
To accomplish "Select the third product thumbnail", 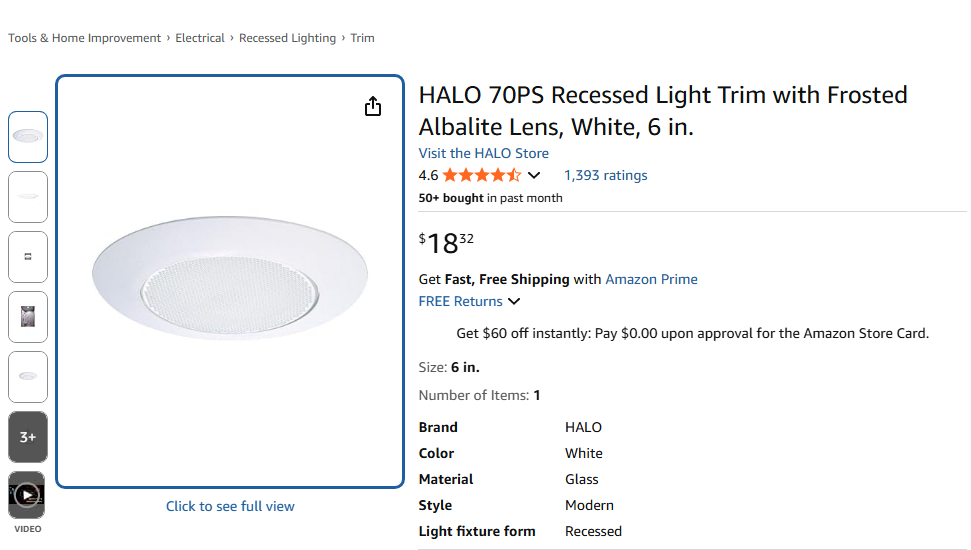I will tap(28, 257).
